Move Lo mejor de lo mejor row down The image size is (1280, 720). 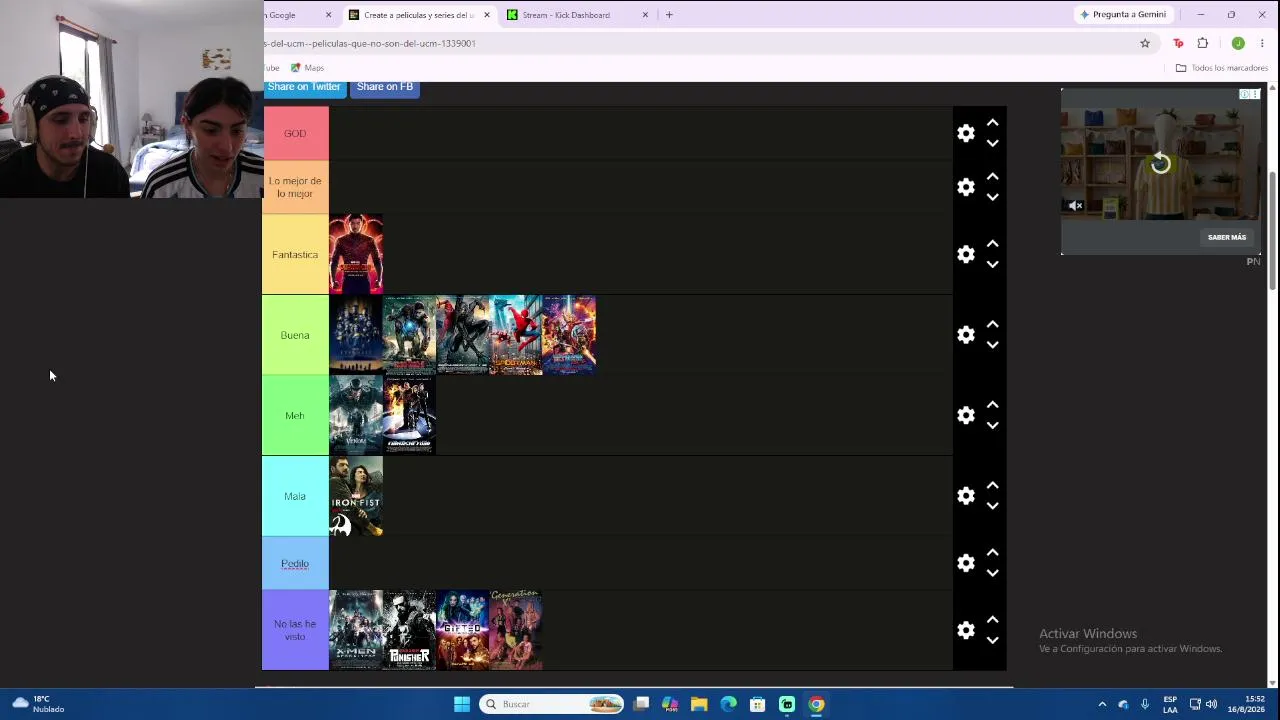click(993, 198)
